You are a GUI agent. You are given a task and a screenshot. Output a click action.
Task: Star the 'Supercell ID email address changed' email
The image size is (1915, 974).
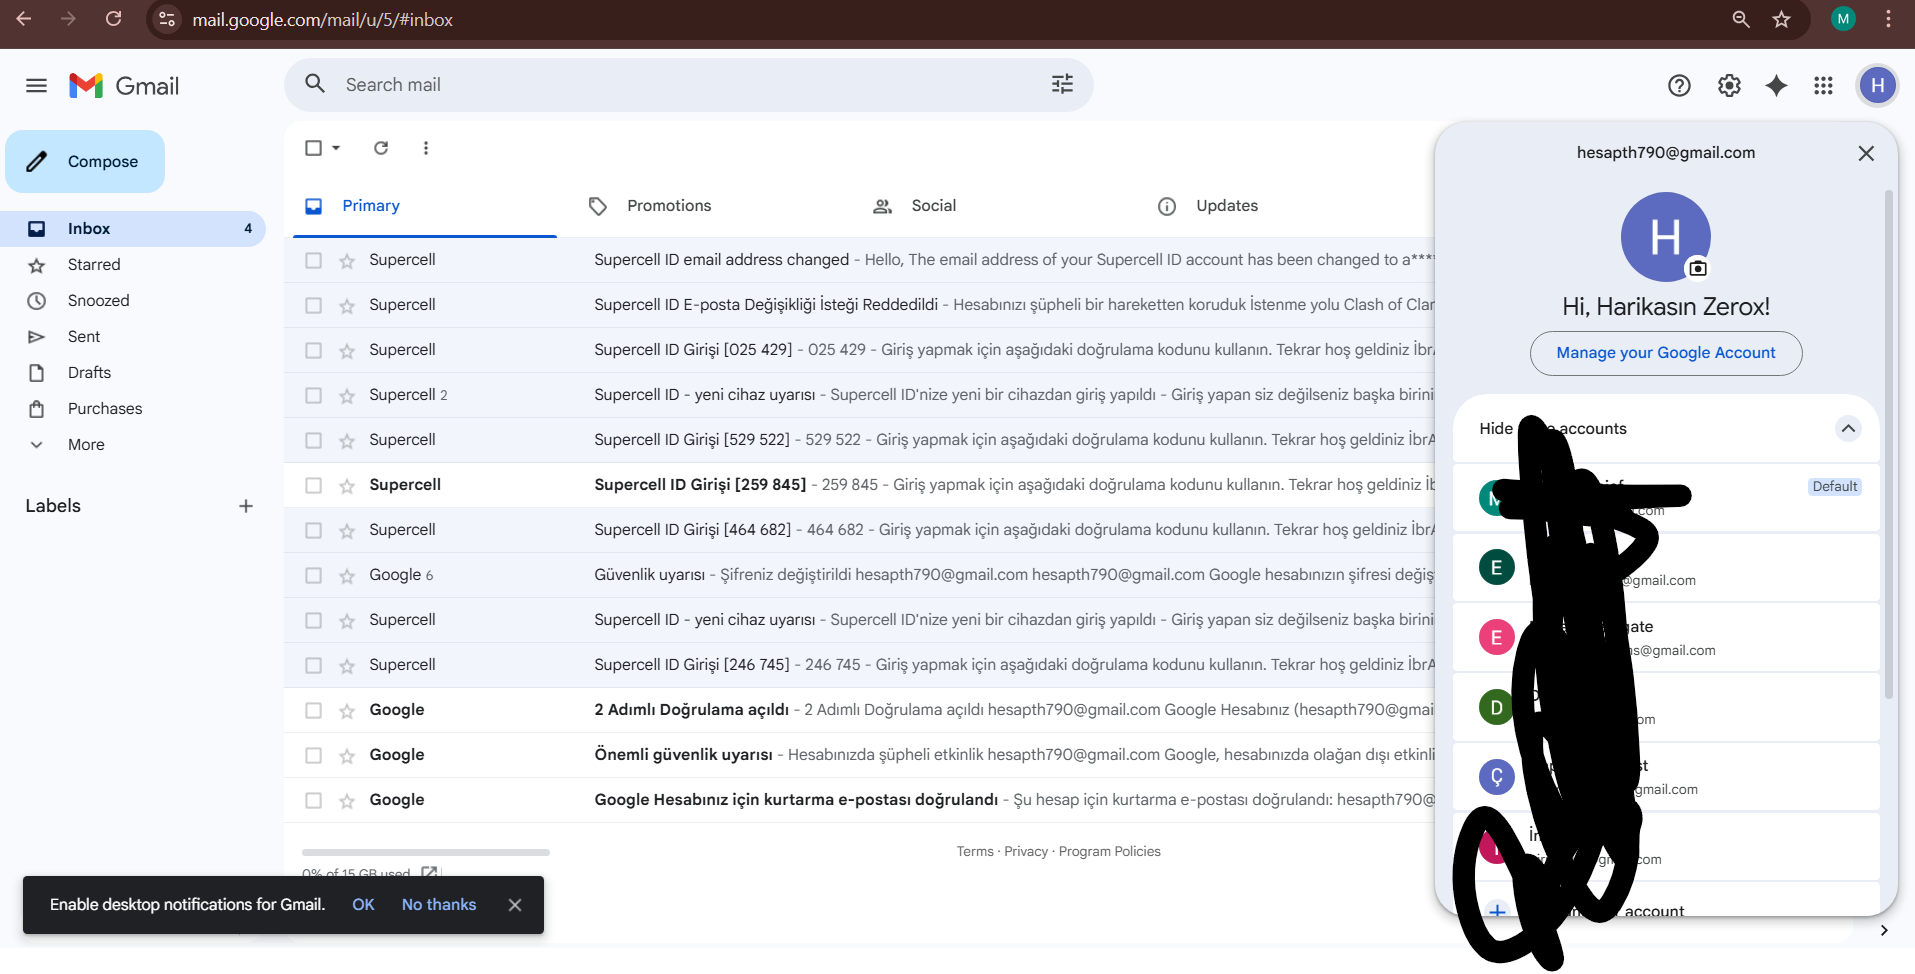click(347, 261)
